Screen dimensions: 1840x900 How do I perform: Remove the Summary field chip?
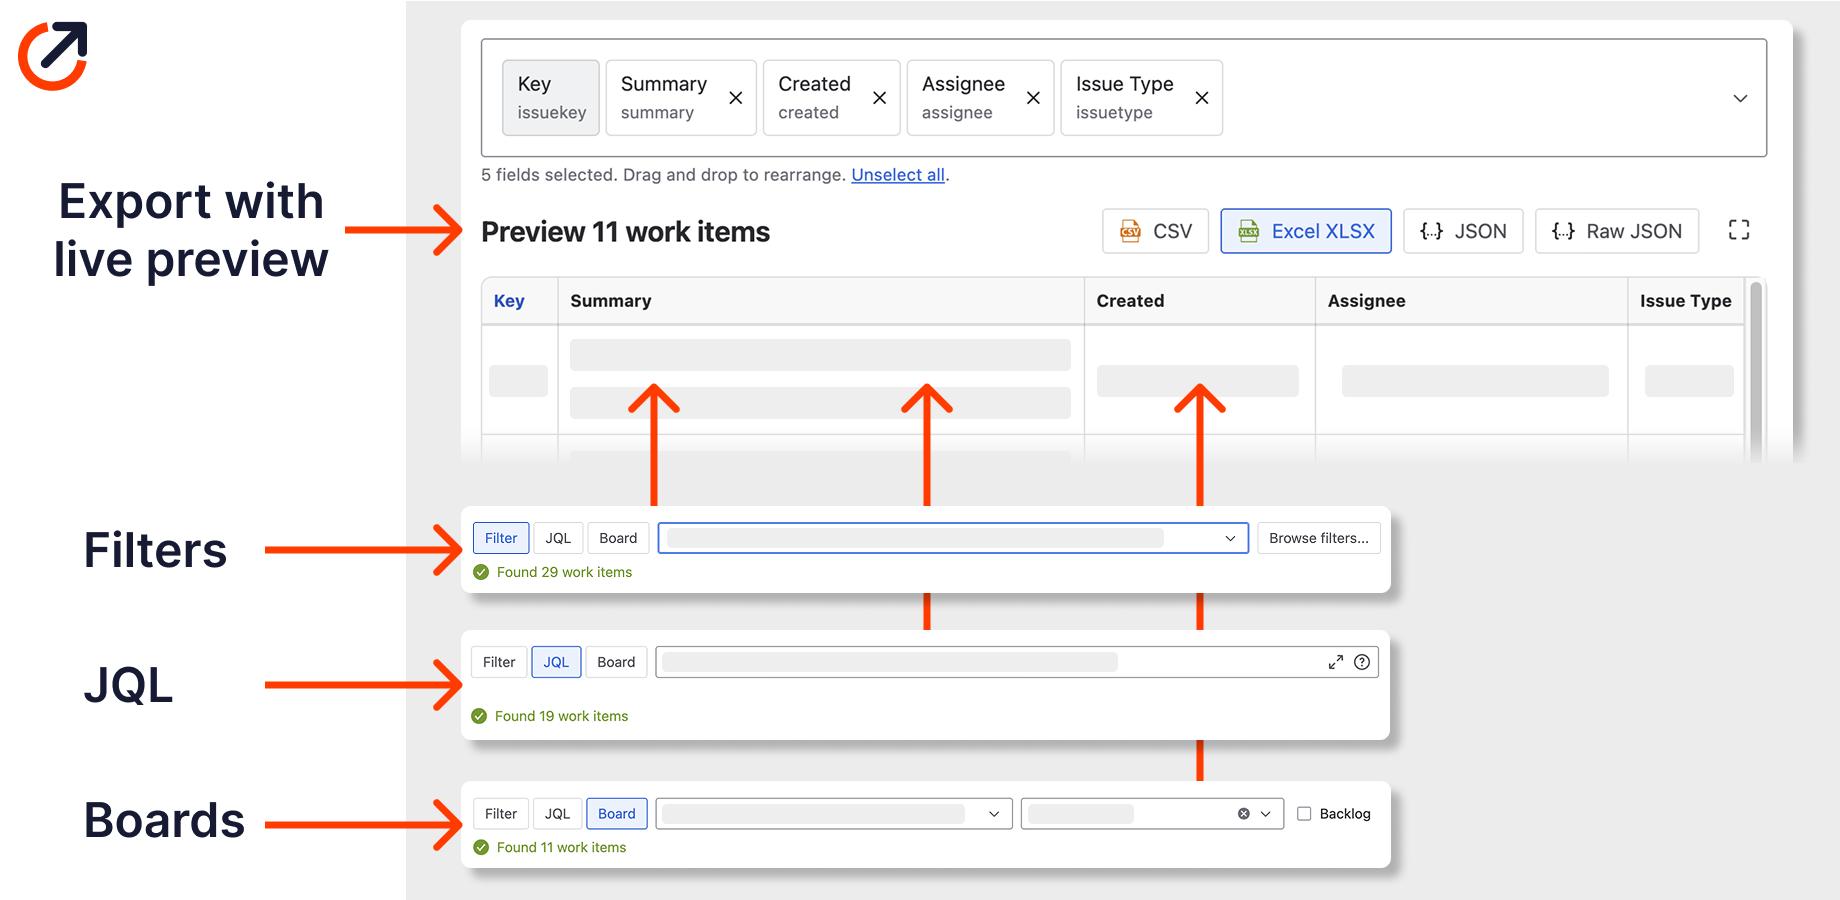click(735, 97)
